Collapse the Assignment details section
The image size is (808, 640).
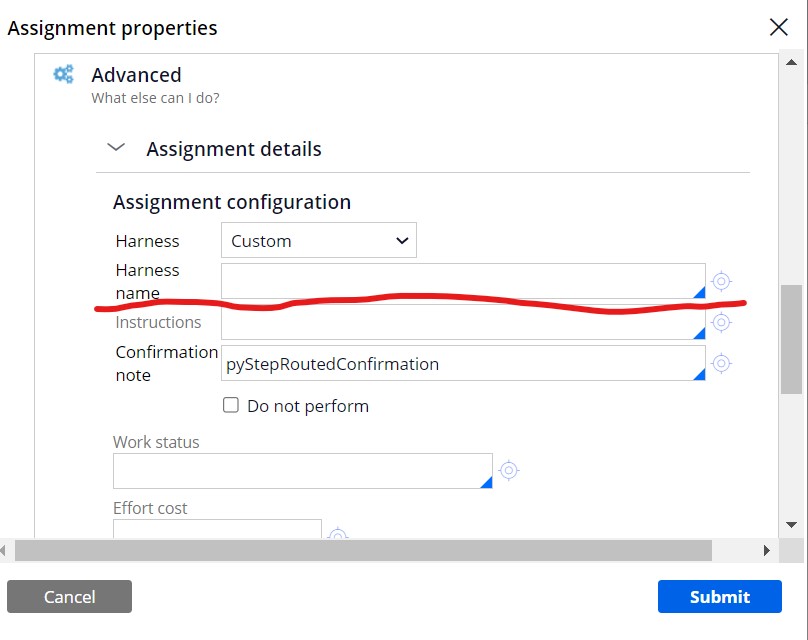tap(115, 146)
